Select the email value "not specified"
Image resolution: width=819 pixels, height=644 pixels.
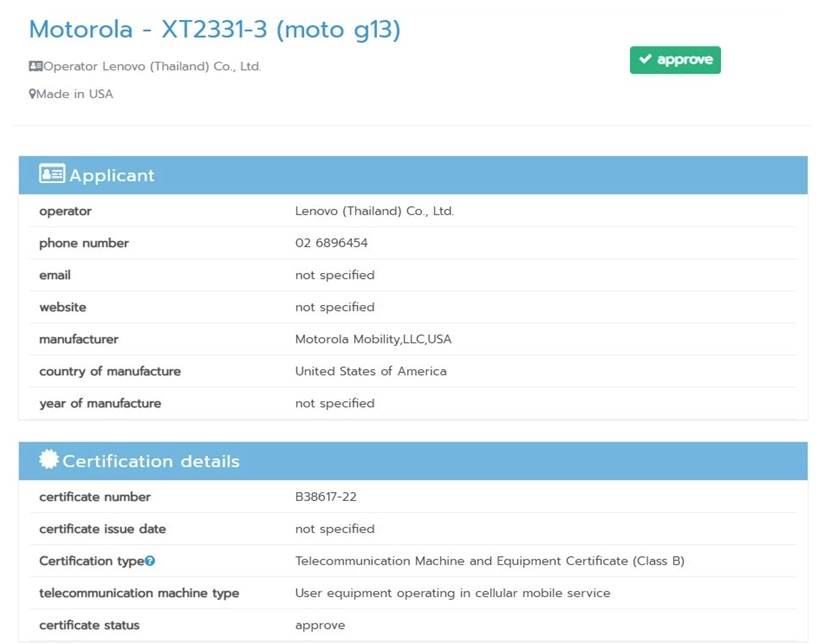pos(335,275)
